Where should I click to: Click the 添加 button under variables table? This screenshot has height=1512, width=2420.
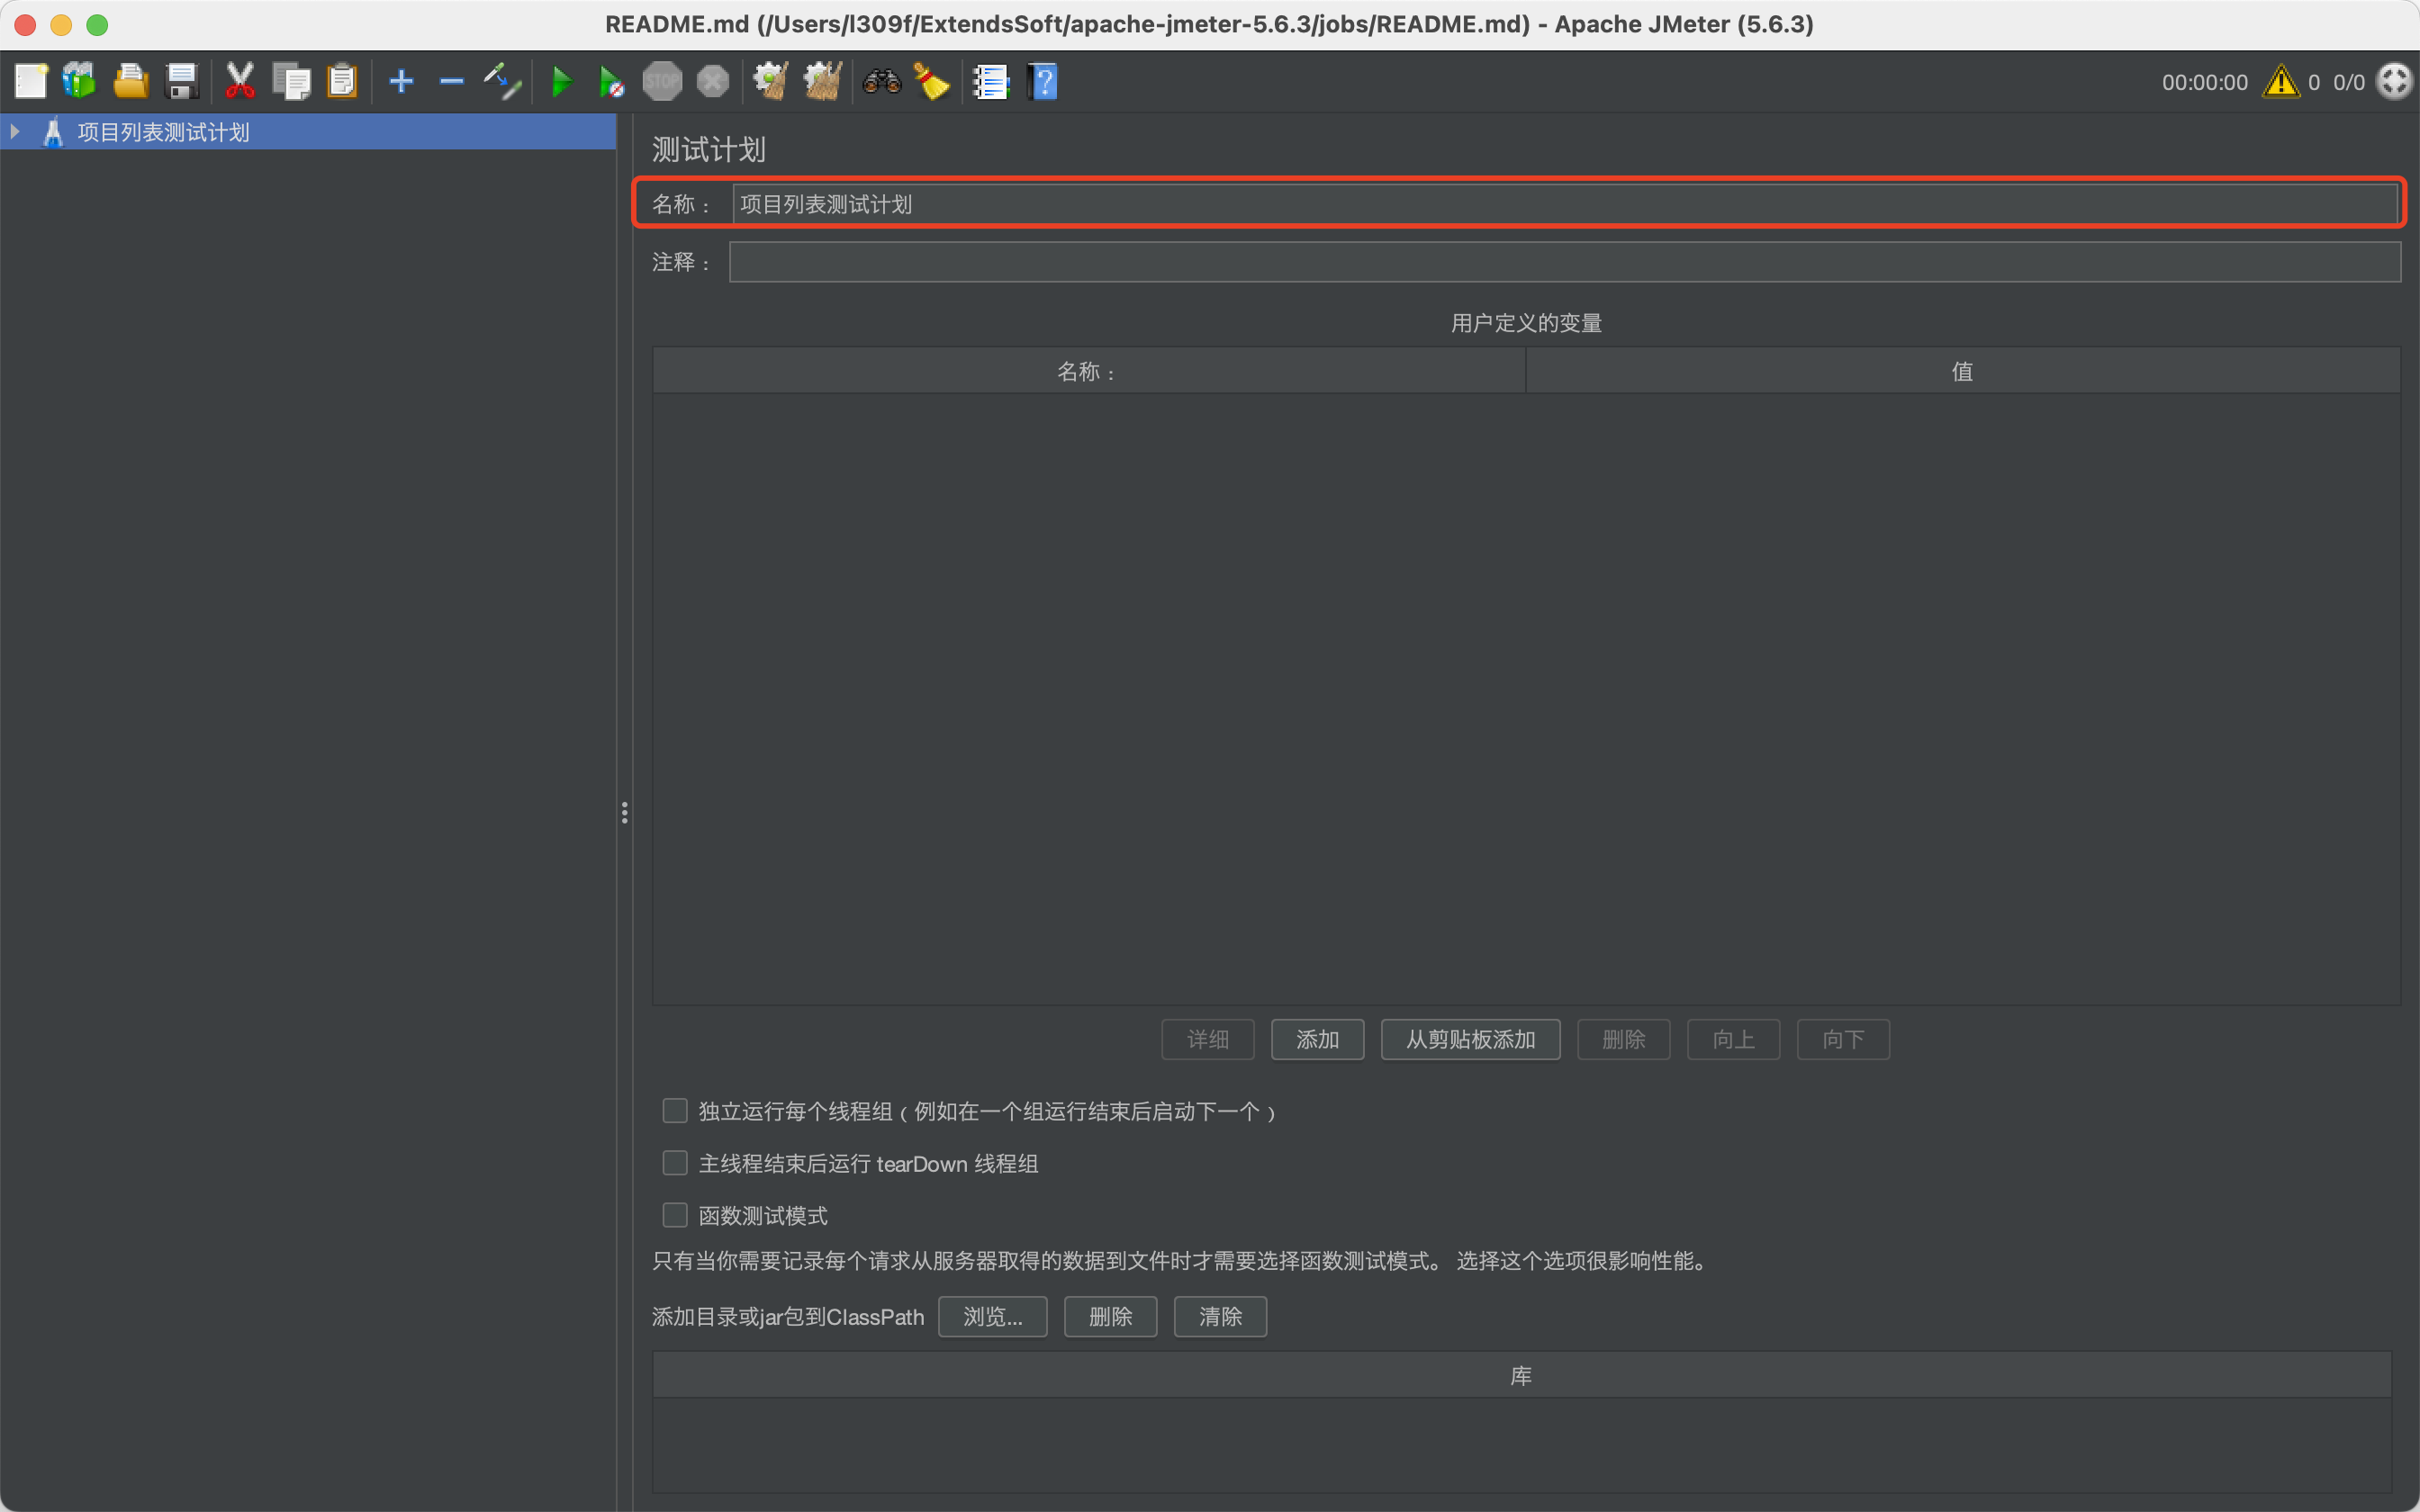(x=1317, y=1039)
